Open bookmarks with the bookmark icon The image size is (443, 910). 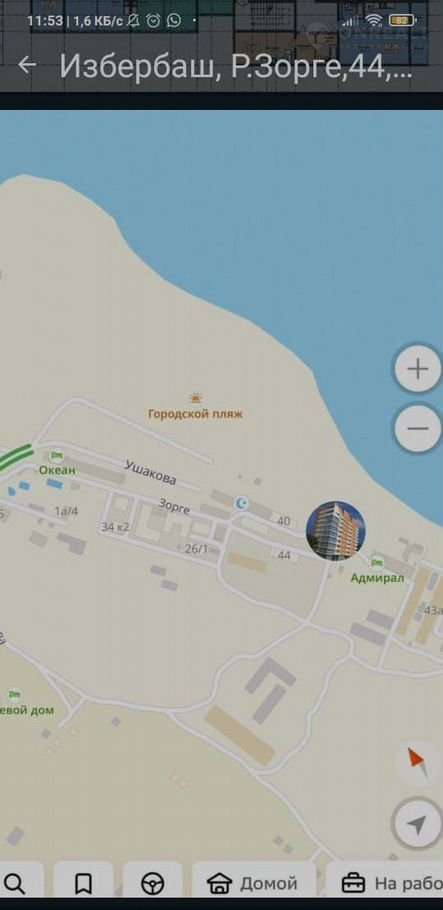(x=84, y=883)
